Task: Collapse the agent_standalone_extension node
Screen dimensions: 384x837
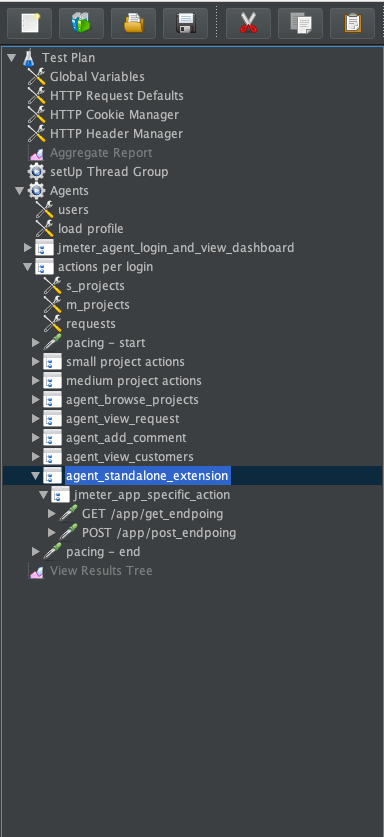Action: pos(36,476)
